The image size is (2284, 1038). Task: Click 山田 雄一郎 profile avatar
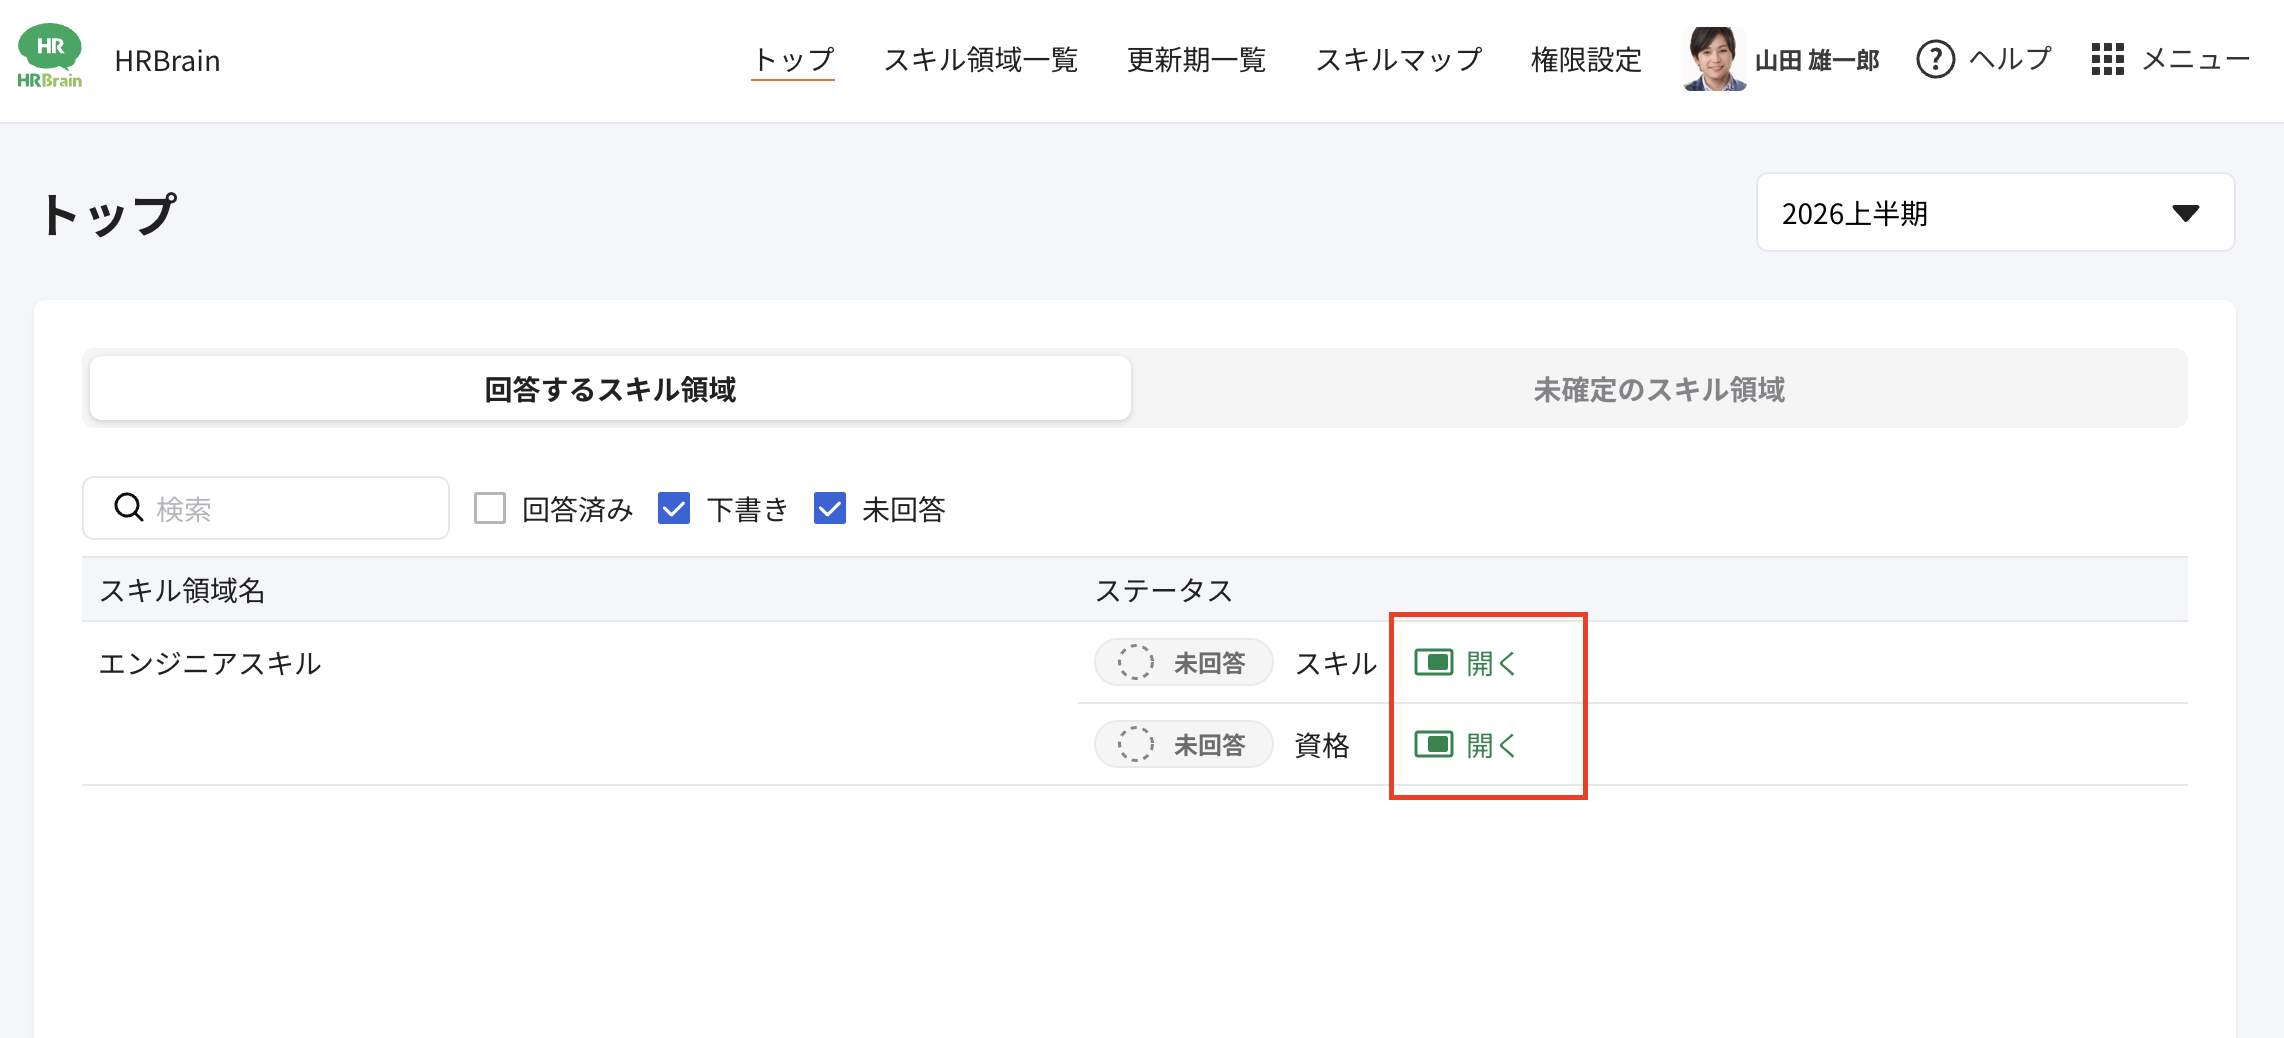point(1714,59)
